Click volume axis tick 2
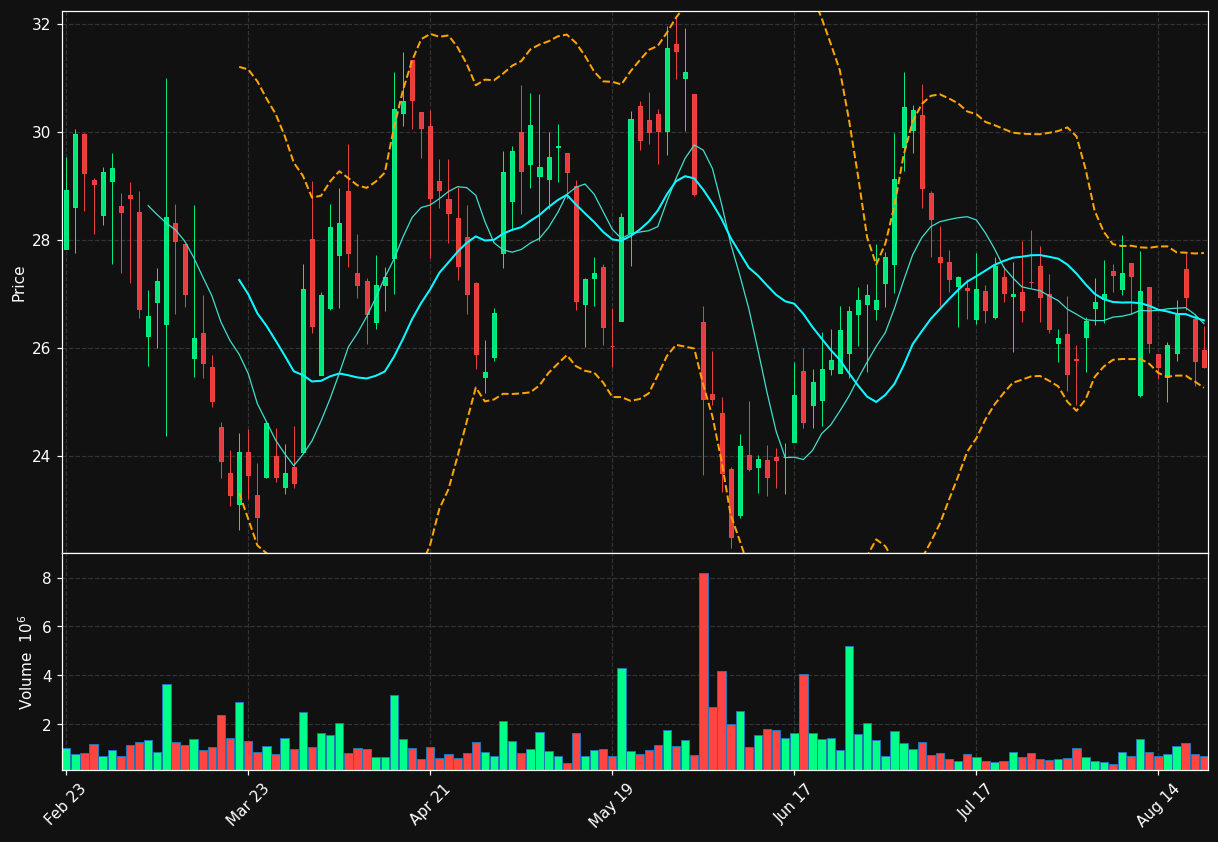The image size is (1218, 842). point(46,725)
